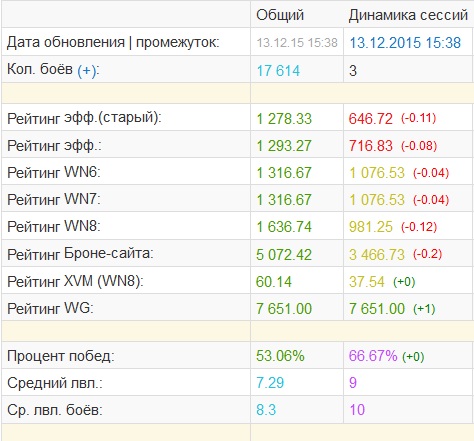This screenshot has height=441, width=474.
Task: Click the (-0.04) change in WN7 row
Action: coord(431,200)
